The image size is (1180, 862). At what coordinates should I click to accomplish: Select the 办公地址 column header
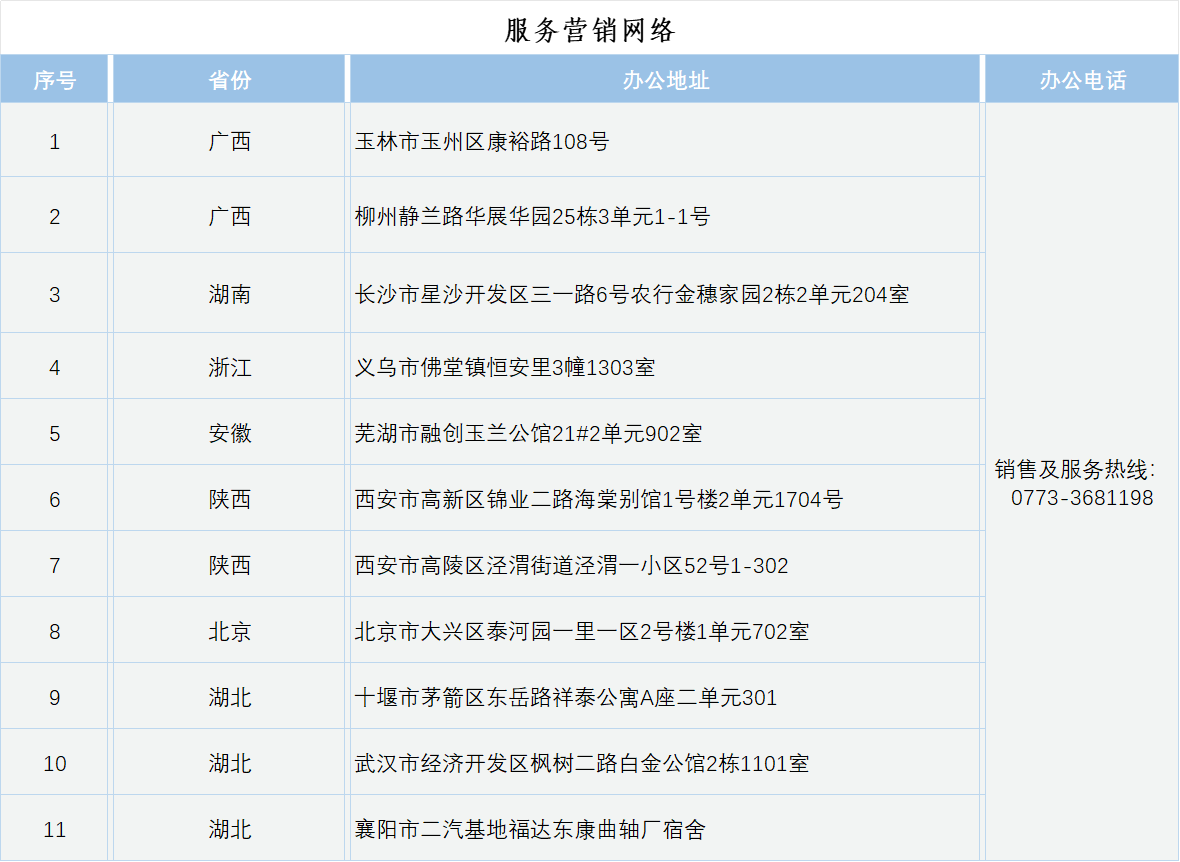pos(664,77)
